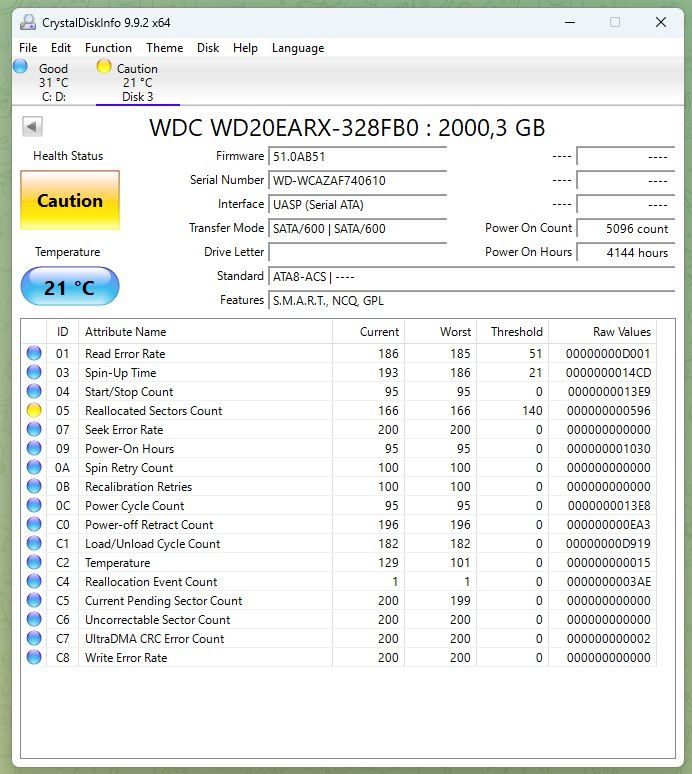
Task: Click the Attribute Name column header
Action: [x=205, y=332]
